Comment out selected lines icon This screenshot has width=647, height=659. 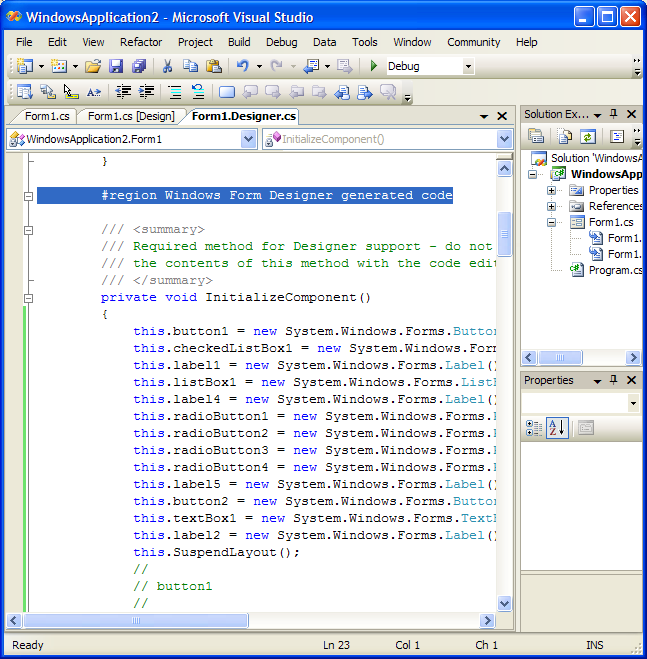tap(174, 92)
